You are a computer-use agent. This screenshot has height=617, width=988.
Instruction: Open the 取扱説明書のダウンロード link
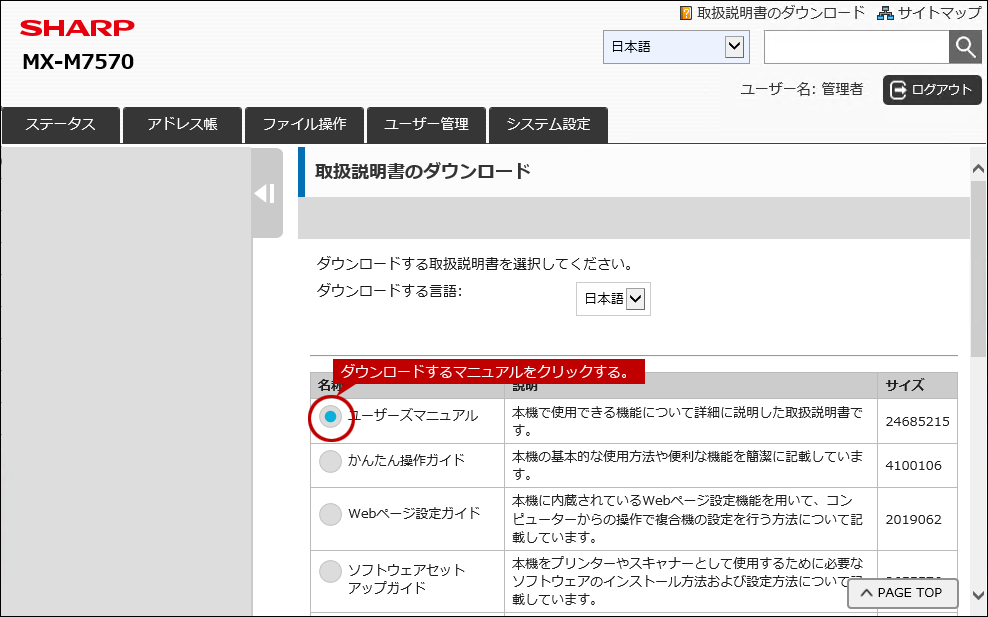(781, 13)
